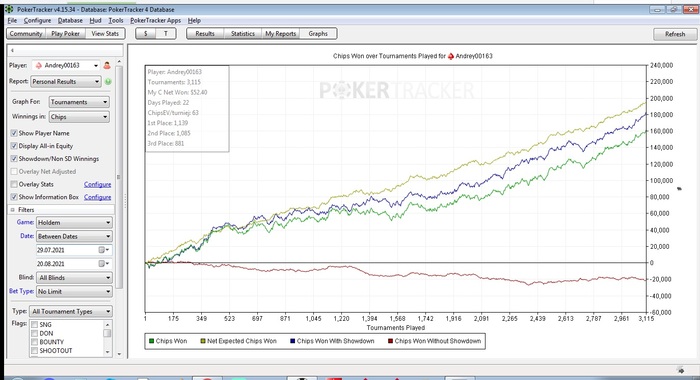Open the Player dropdown

coord(67,65)
